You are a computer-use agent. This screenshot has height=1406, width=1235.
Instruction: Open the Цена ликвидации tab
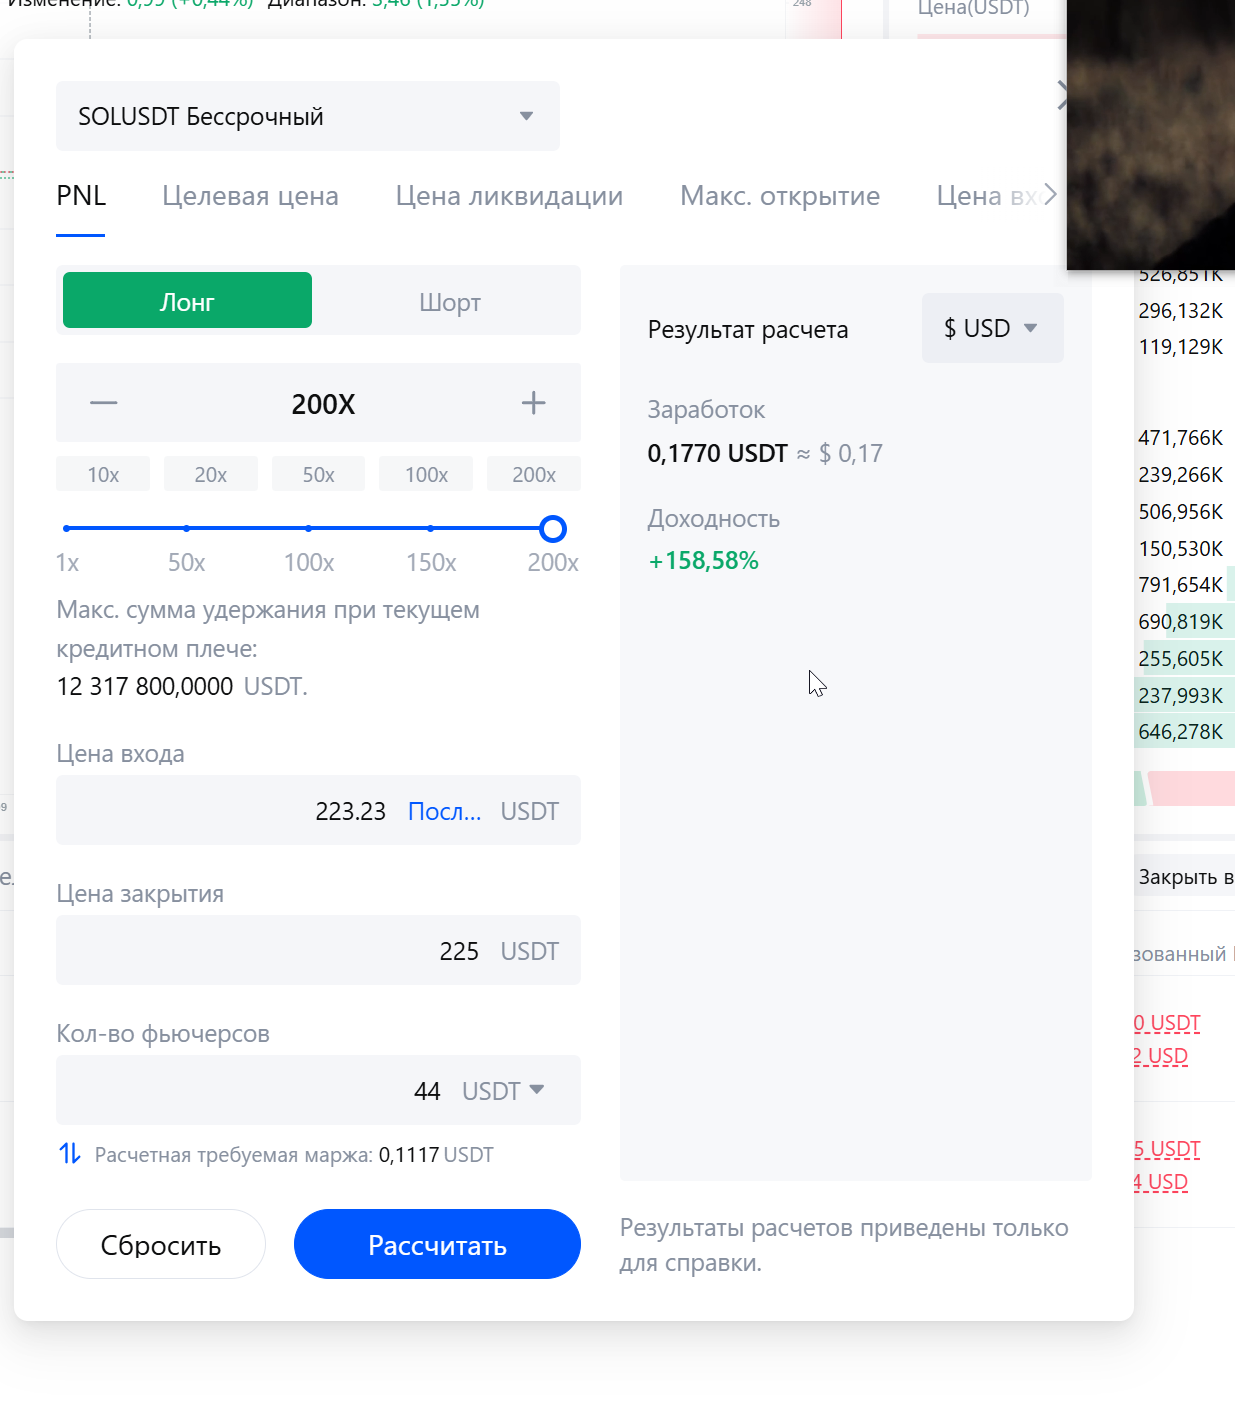point(509,196)
